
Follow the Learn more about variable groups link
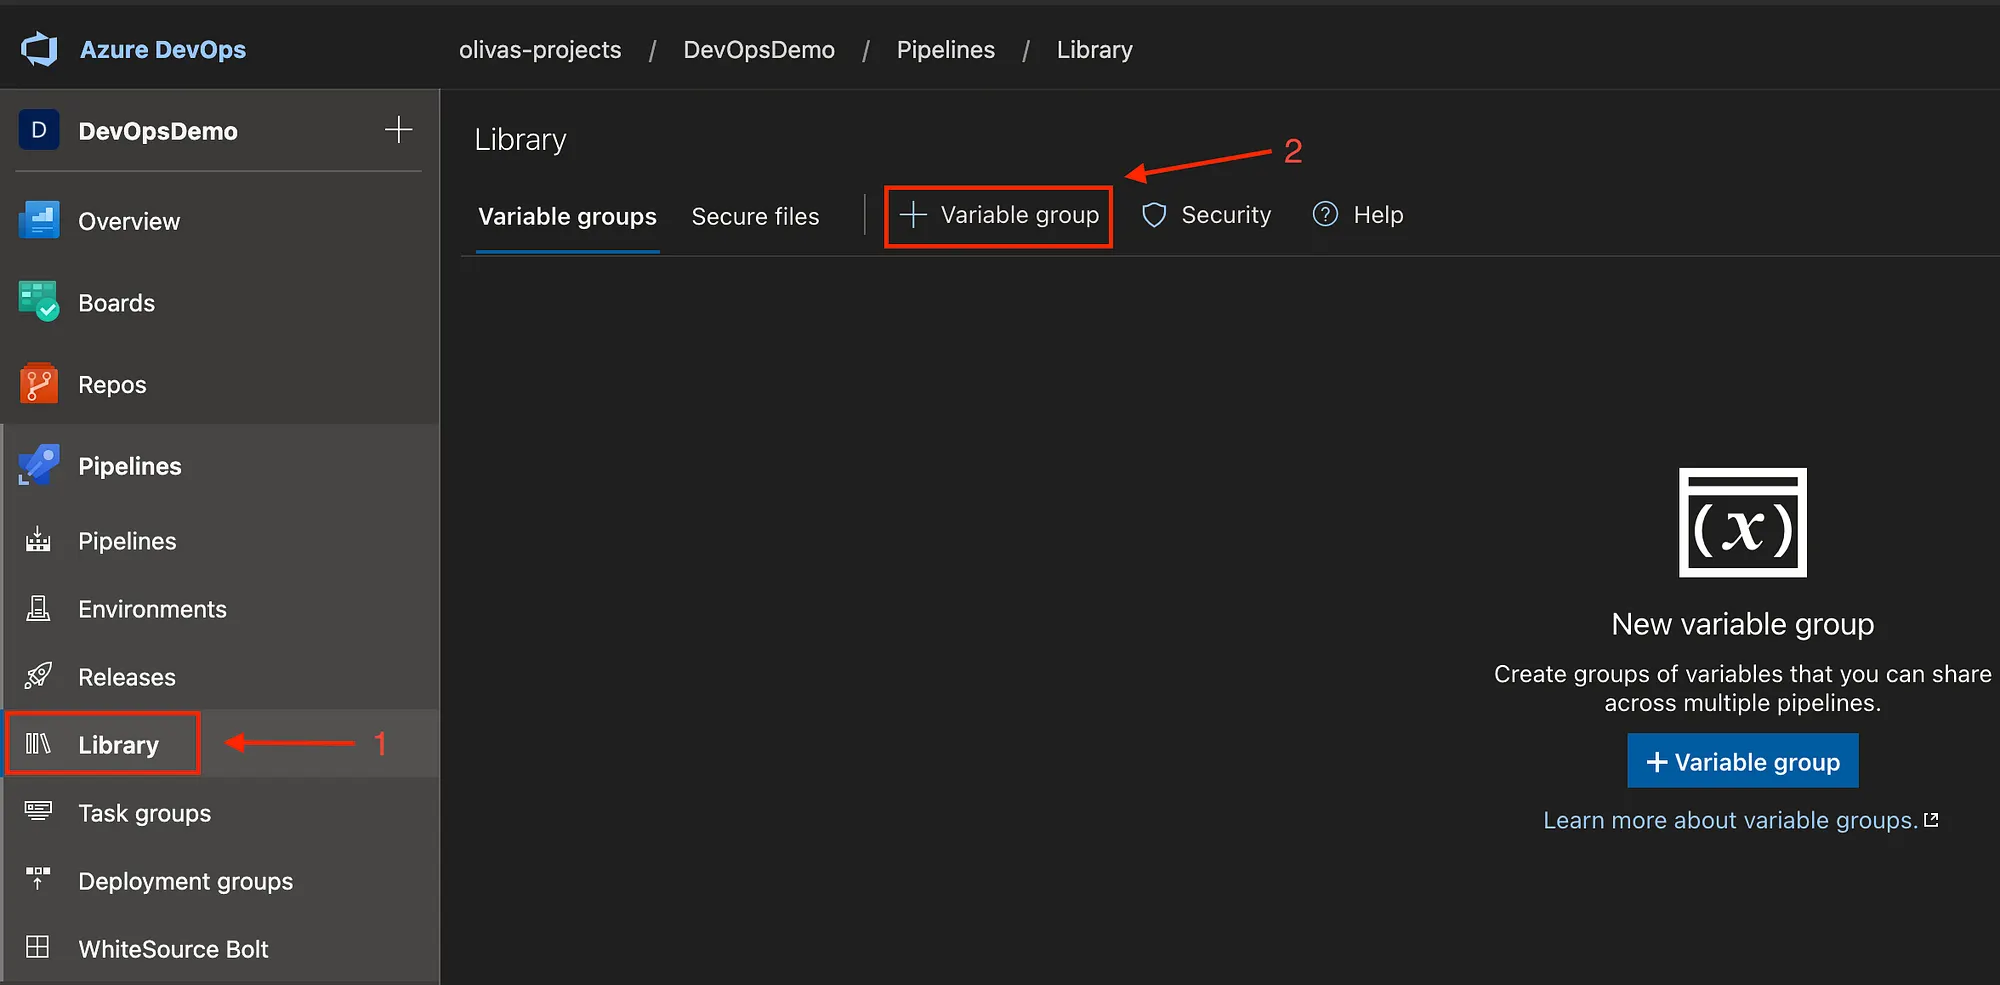click(1730, 820)
